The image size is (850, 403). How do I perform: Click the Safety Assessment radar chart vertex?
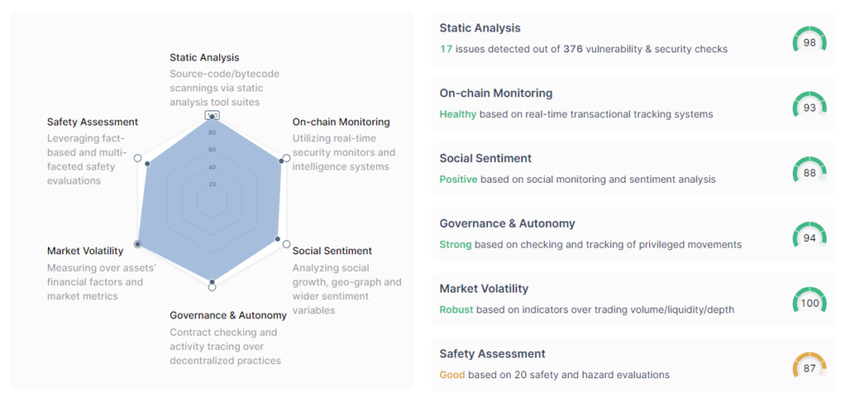(x=138, y=160)
